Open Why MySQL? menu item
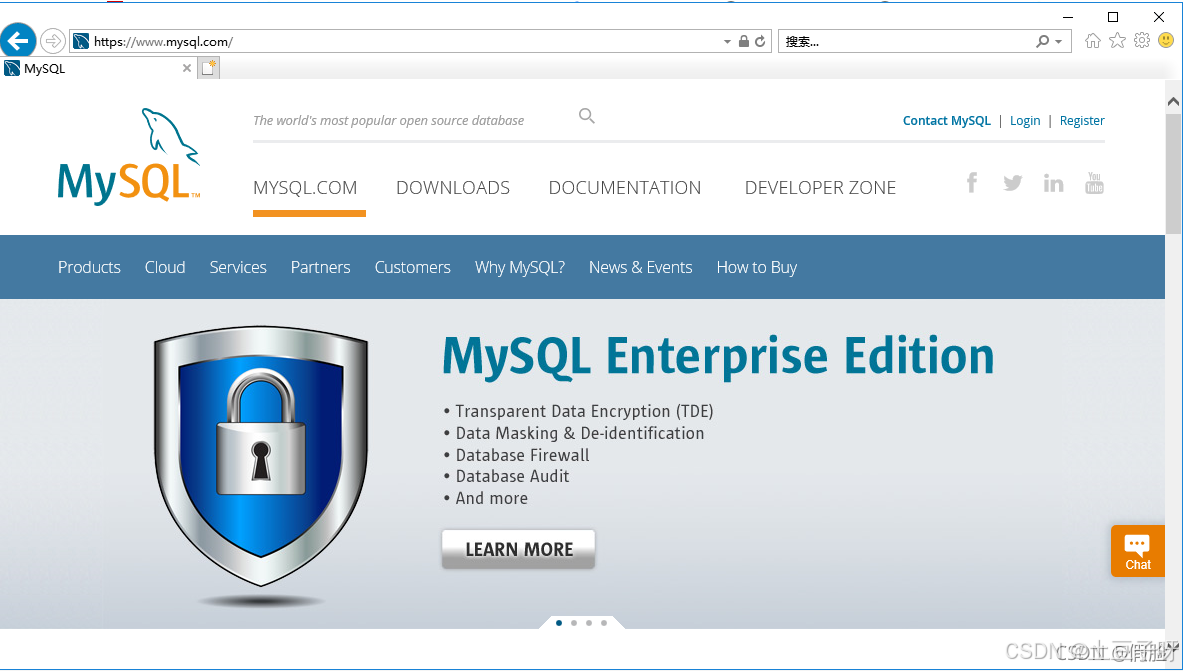The image size is (1183, 671). (520, 267)
